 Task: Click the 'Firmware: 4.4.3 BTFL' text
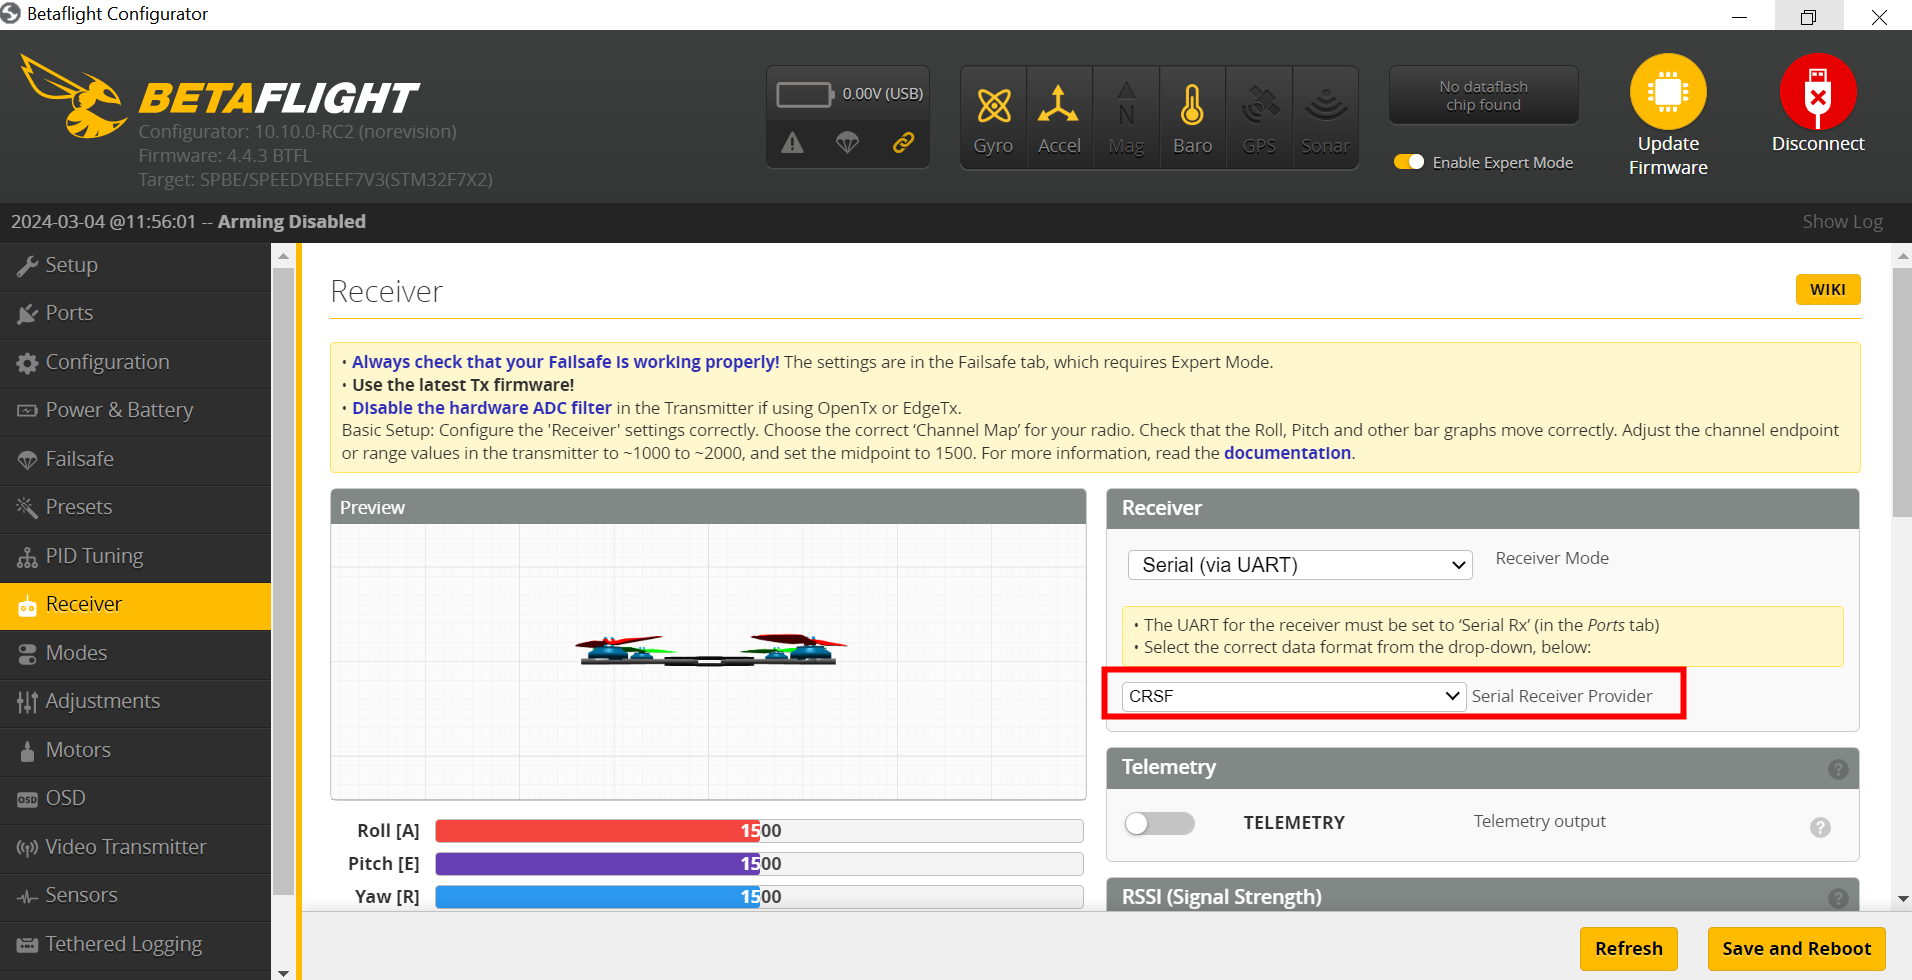225,156
